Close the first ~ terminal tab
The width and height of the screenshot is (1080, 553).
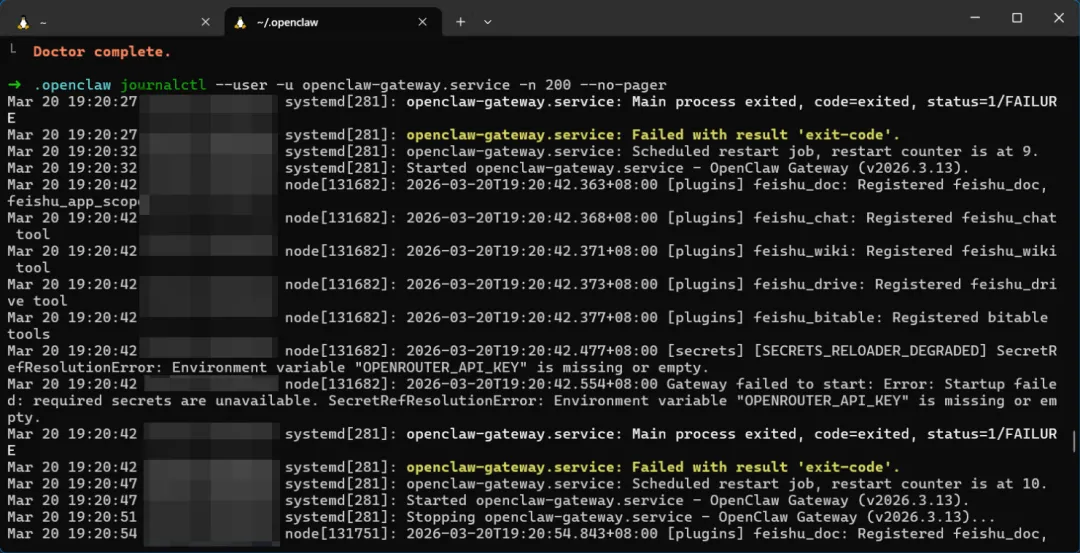click(x=205, y=22)
